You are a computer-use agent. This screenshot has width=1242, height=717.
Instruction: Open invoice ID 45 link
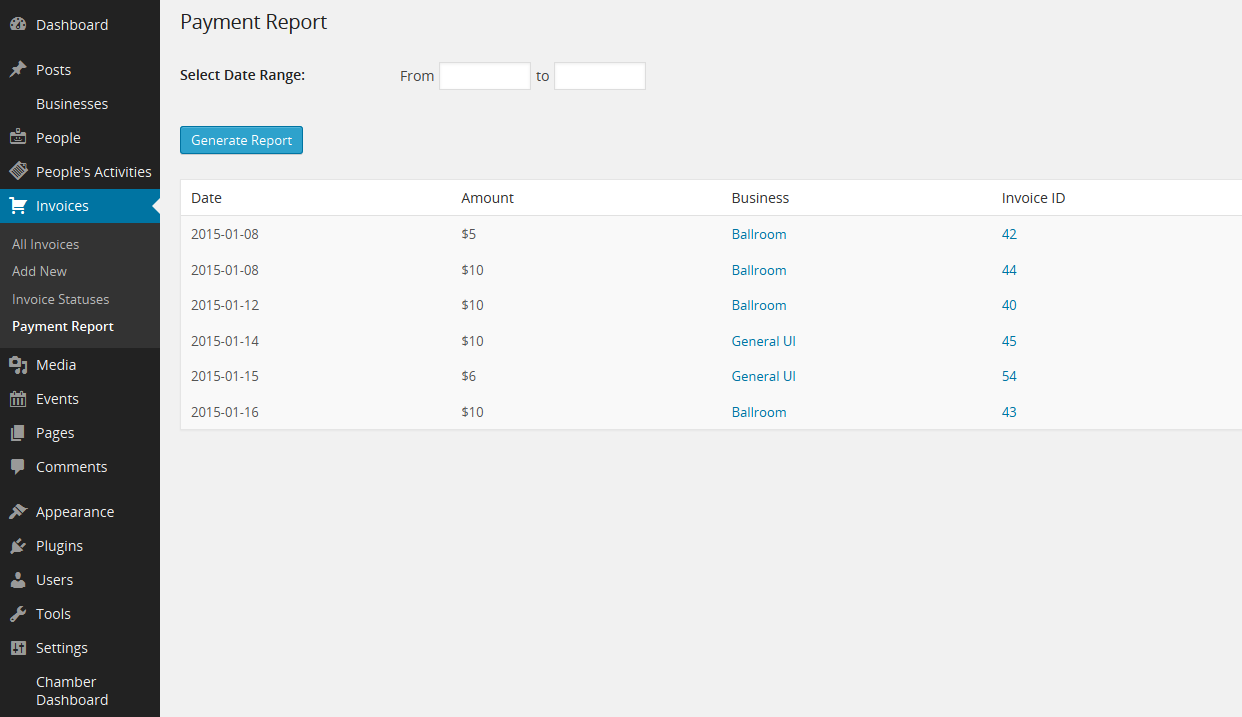click(1009, 341)
